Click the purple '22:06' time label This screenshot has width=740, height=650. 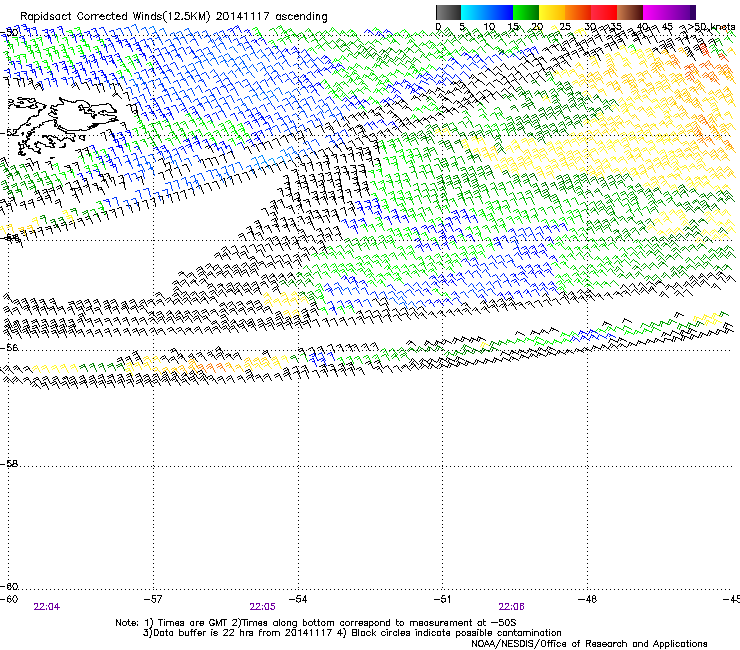(x=512, y=607)
